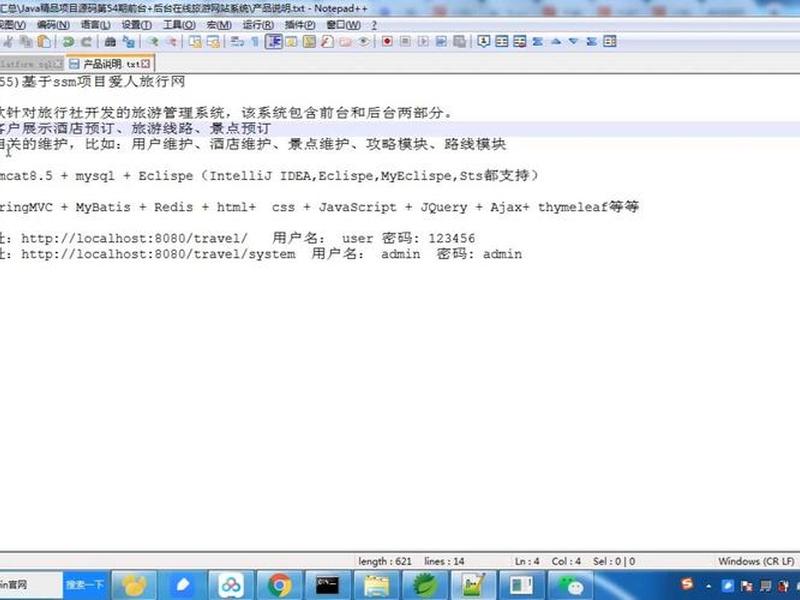Open Google Chrome from the taskbar
Viewport: 800px width, 600px height.
tap(280, 585)
